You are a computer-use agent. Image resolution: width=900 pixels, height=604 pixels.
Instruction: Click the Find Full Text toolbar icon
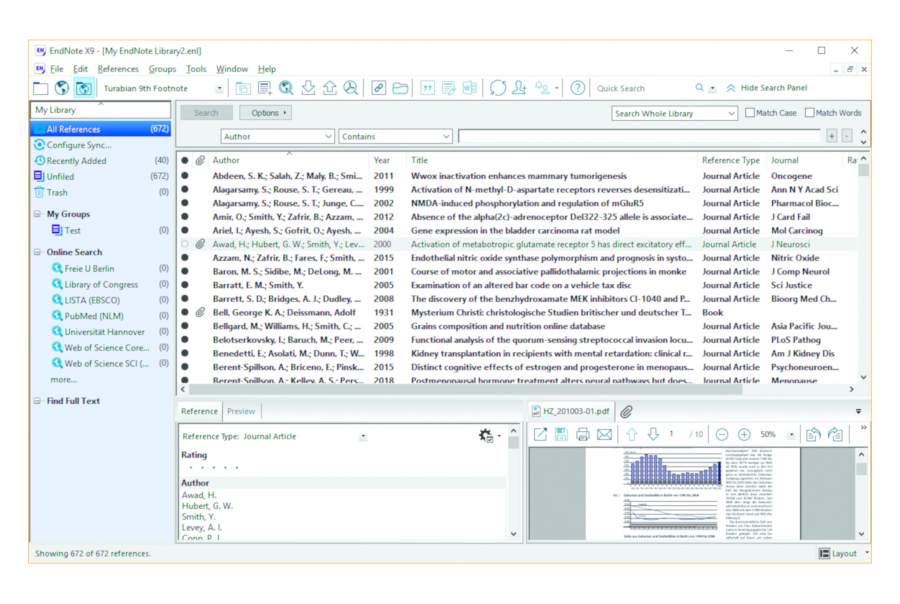pyautogui.click(x=351, y=88)
